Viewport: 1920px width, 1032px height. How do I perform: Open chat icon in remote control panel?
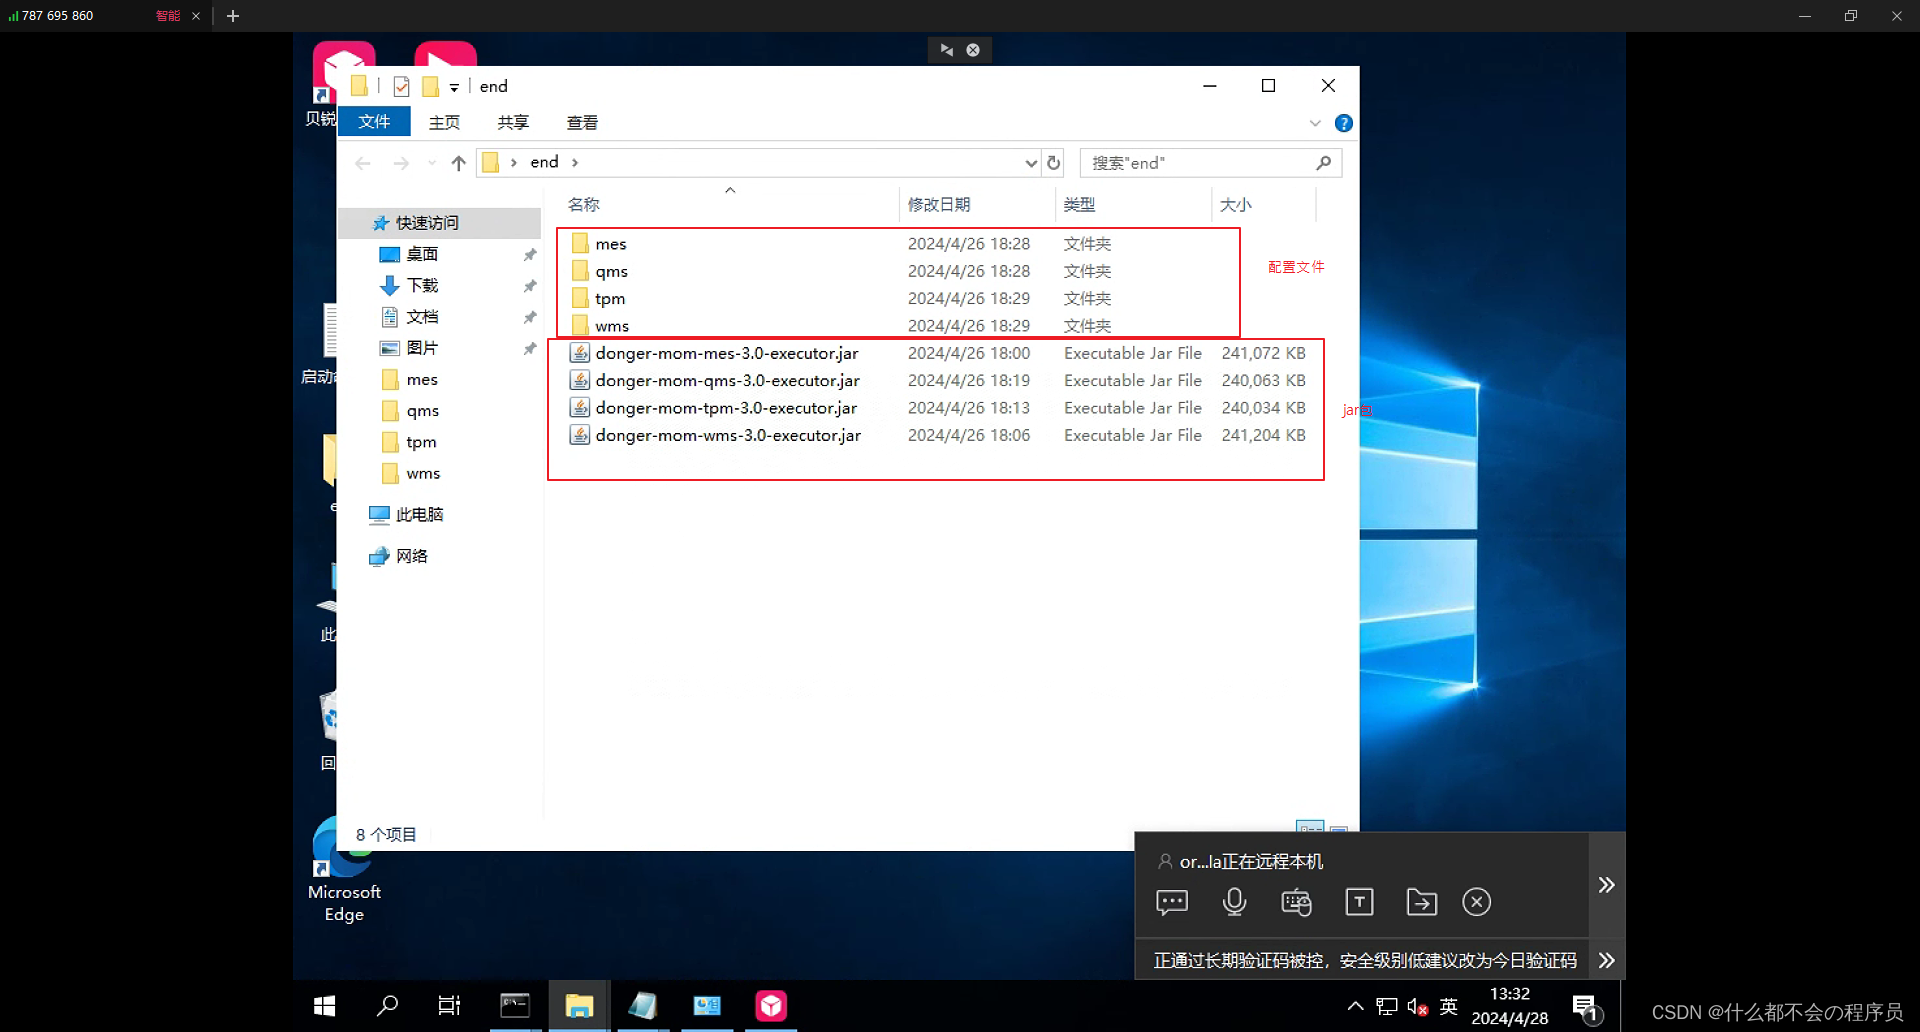click(1172, 902)
